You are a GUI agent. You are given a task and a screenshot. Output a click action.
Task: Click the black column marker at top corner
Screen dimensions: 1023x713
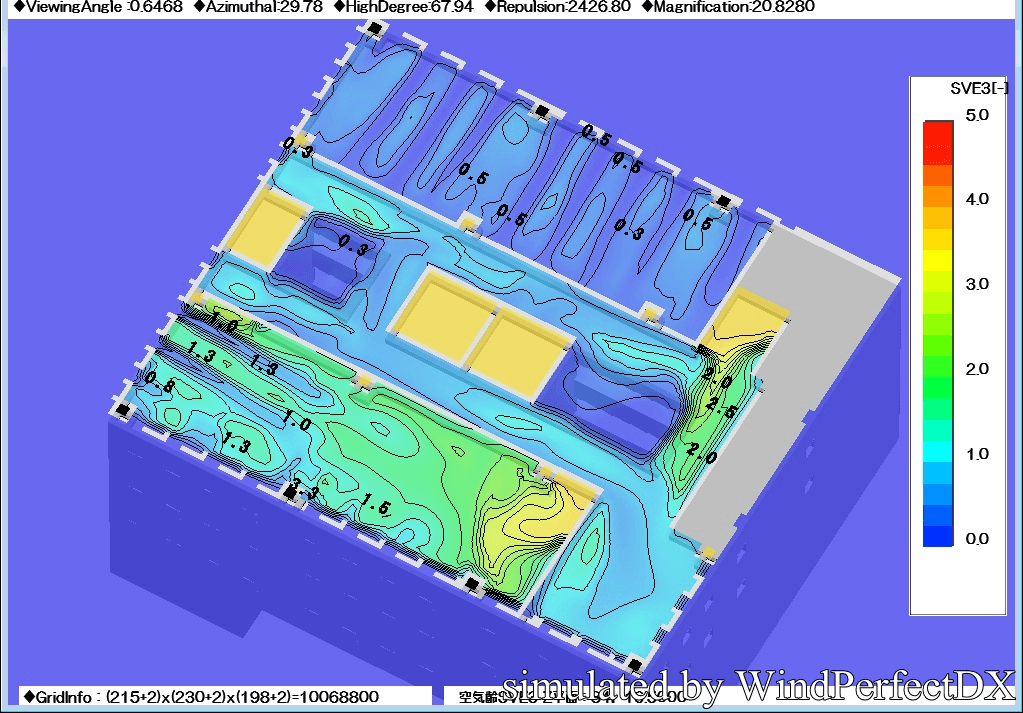pos(374,30)
